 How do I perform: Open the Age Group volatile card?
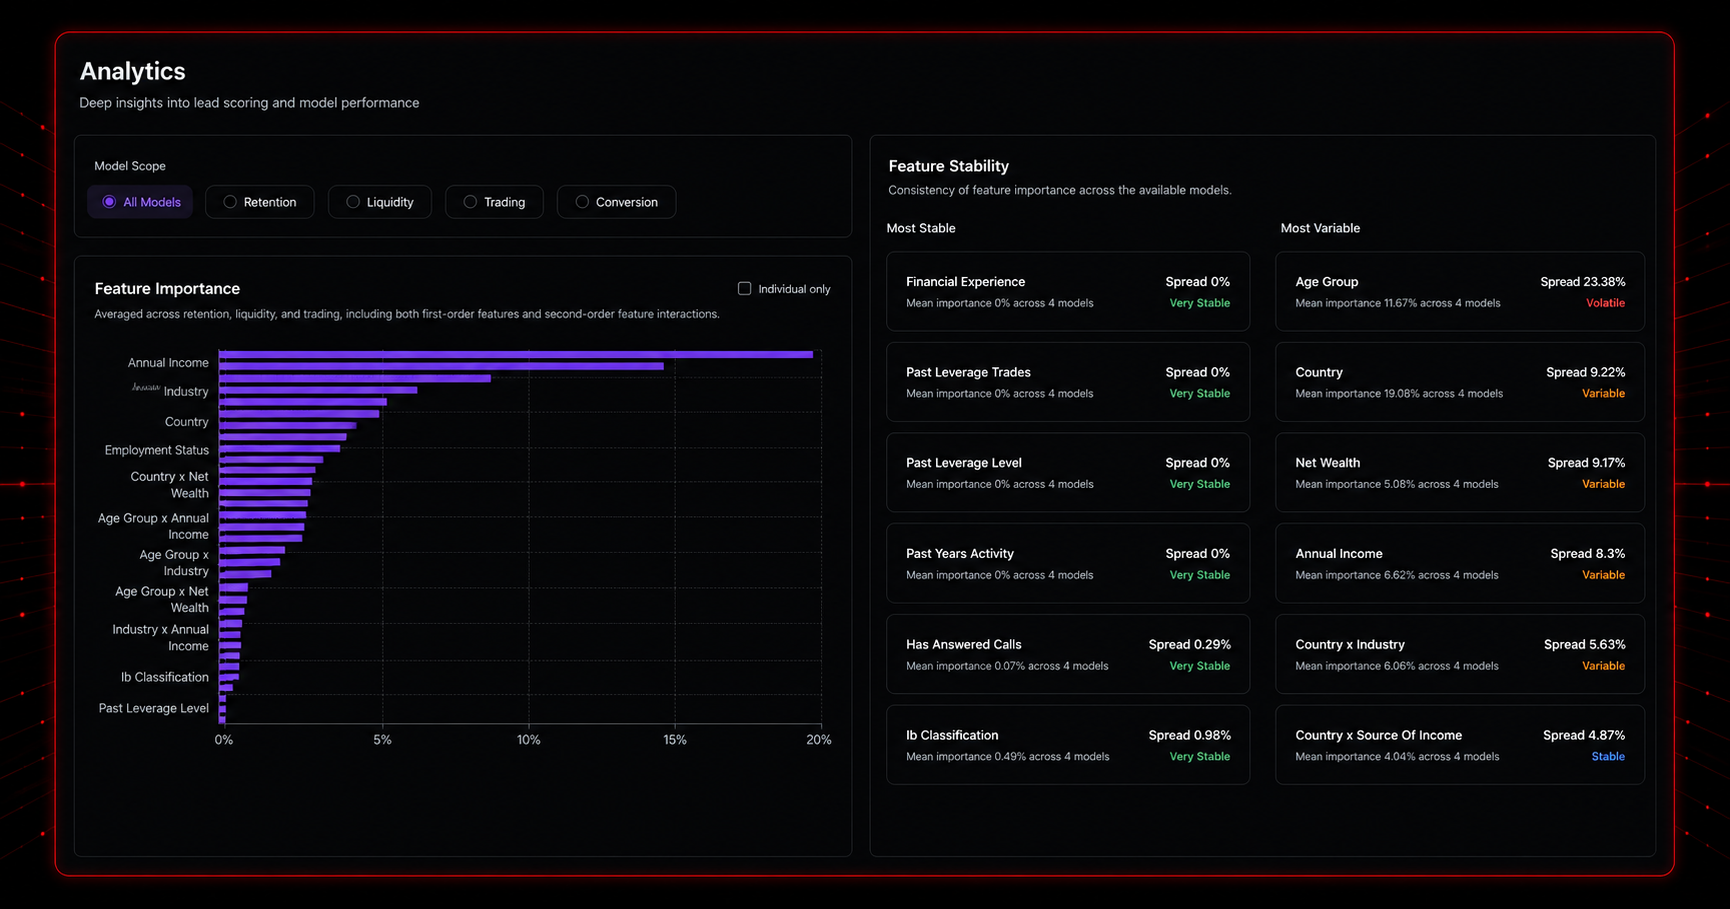coord(1460,291)
